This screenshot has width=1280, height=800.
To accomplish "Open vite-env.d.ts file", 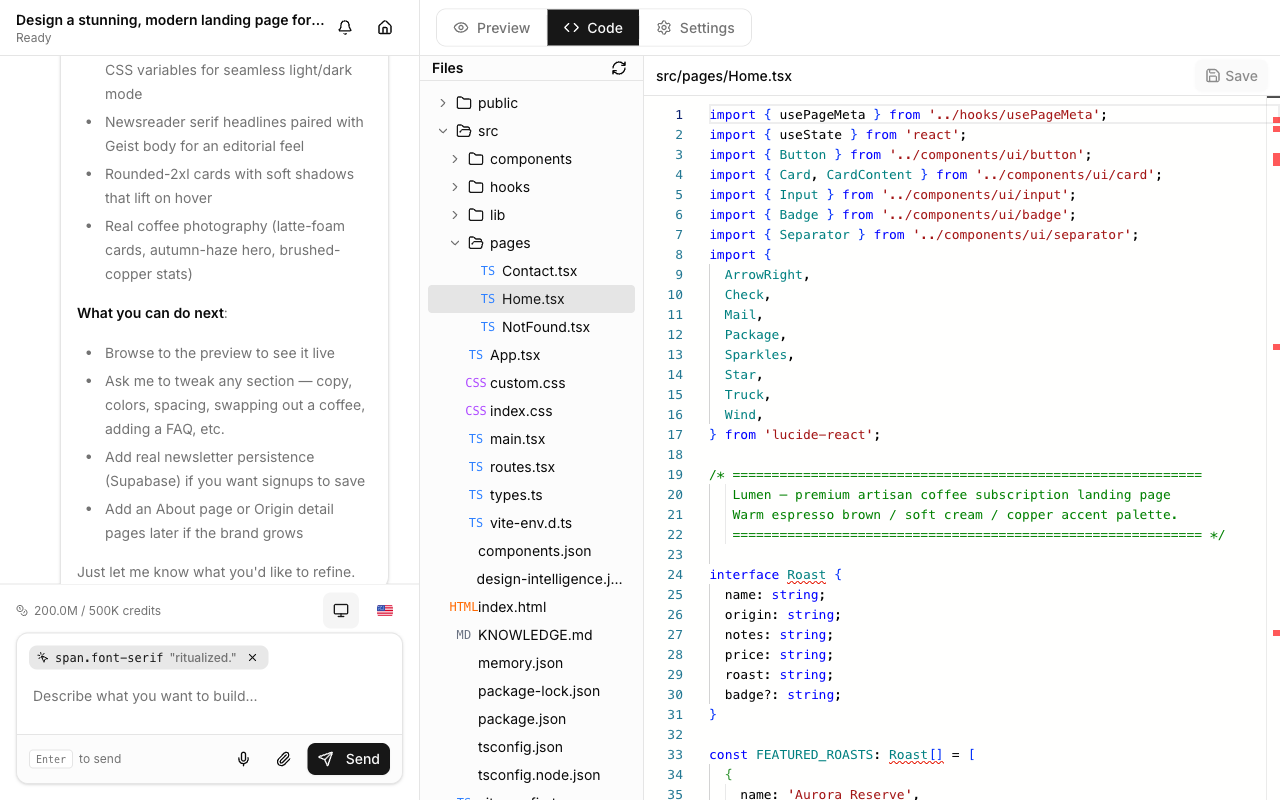I will [x=531, y=523].
